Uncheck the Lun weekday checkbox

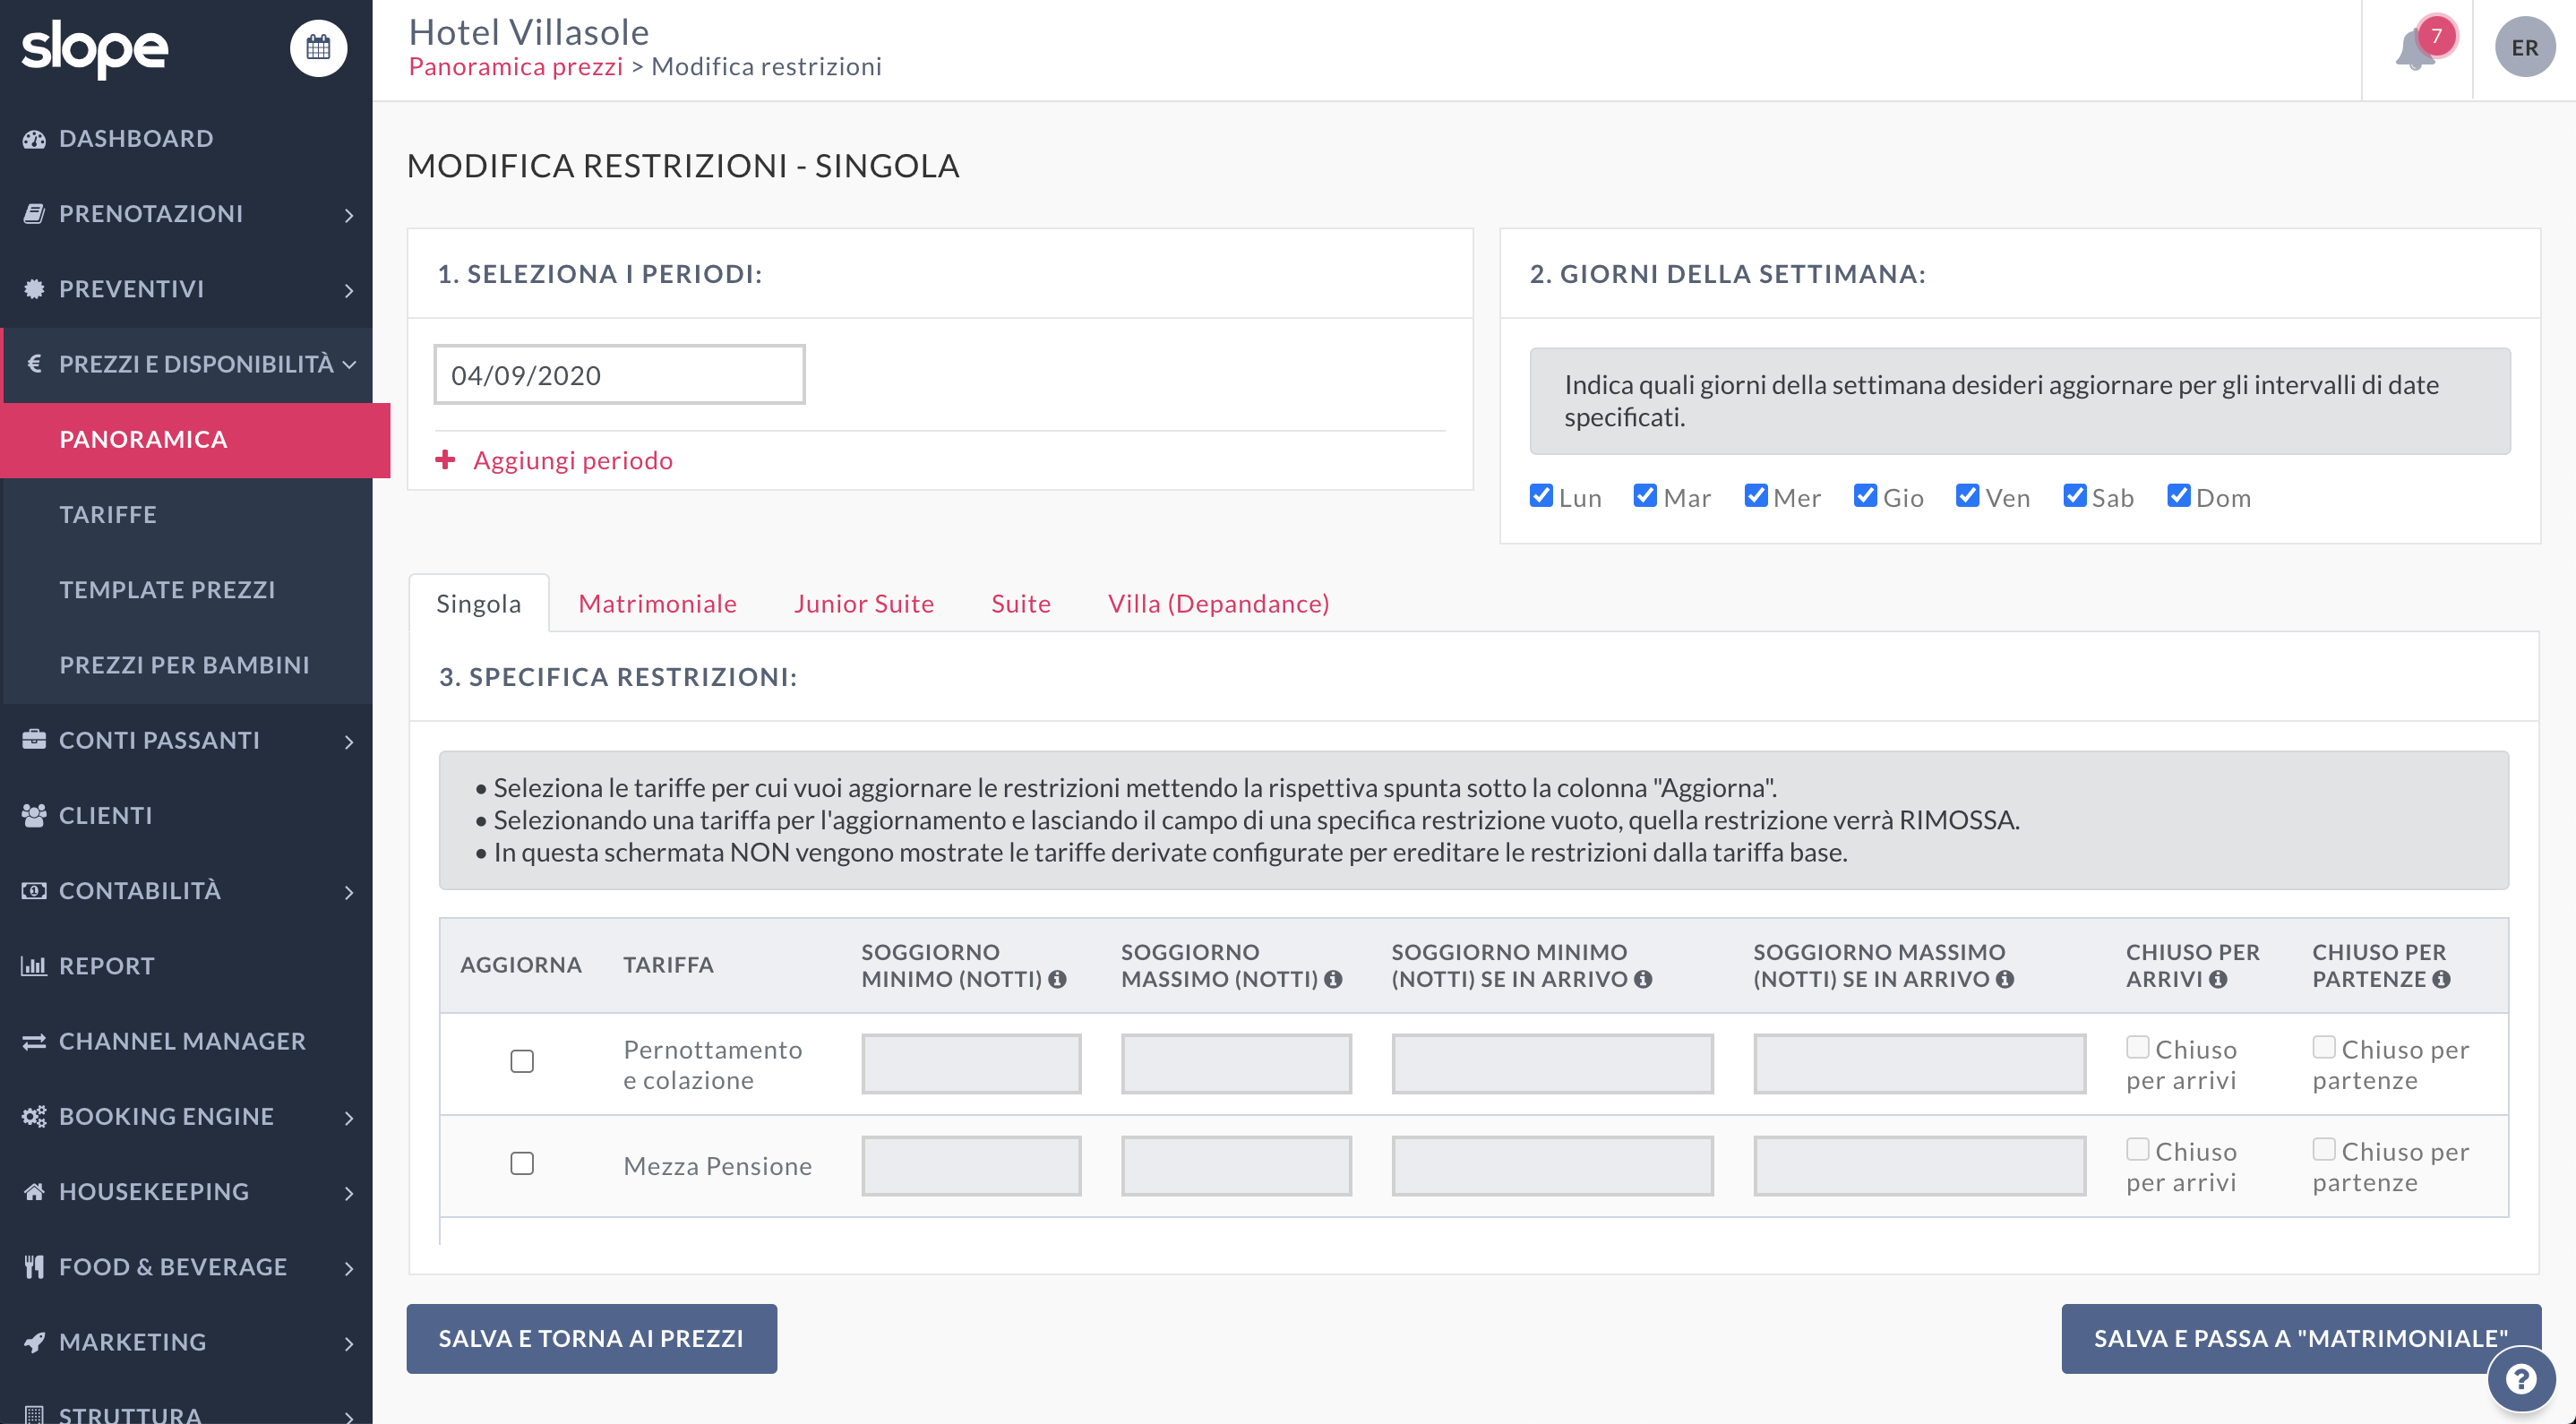[1541, 496]
